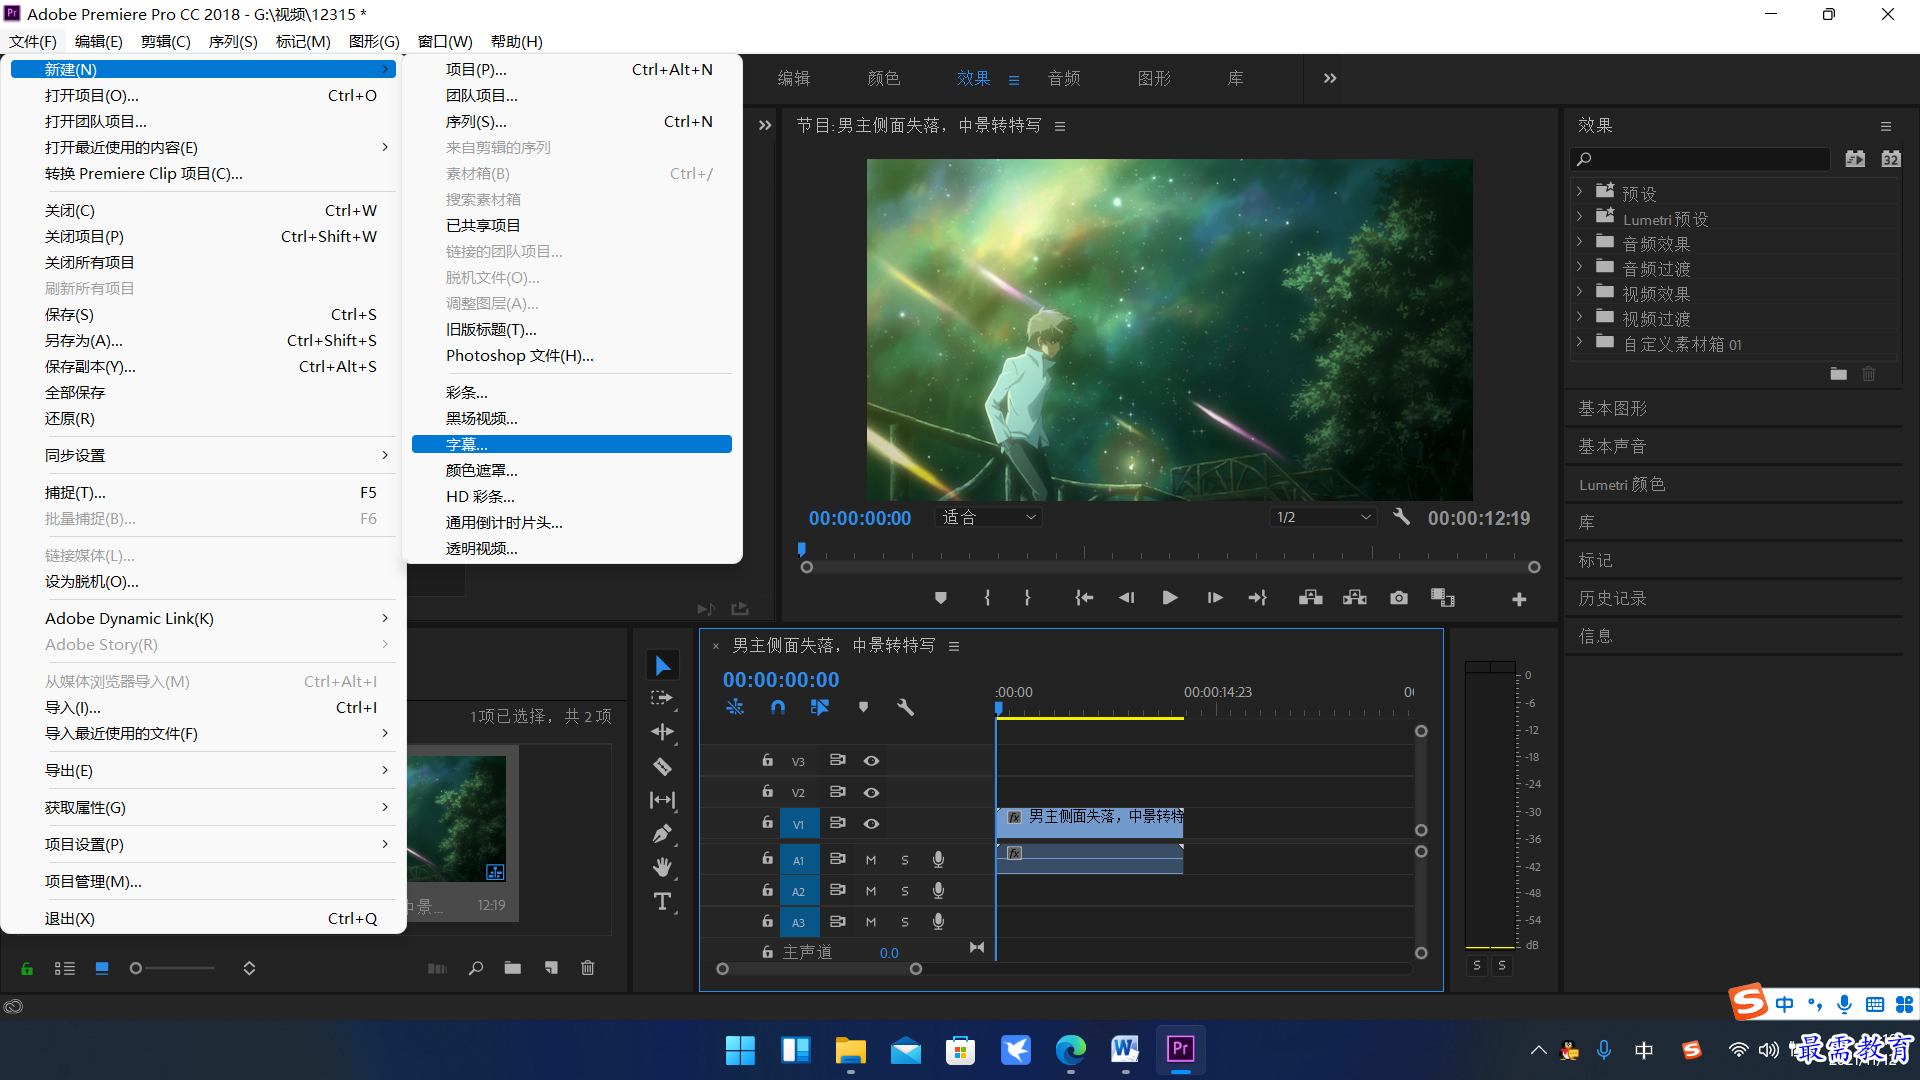This screenshot has width=1920, height=1080.
Task: Click the Mark Out brace icon
Action: [x=1027, y=598]
